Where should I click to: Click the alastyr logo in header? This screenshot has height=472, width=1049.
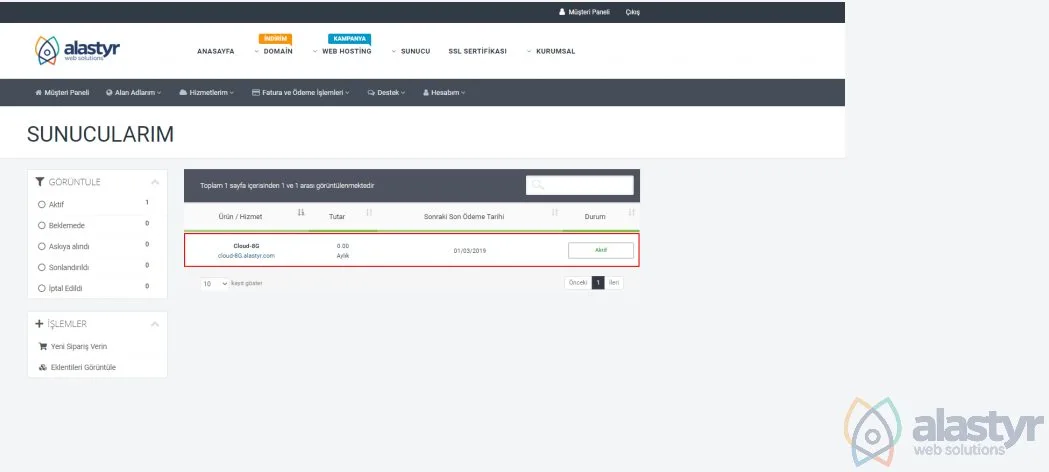coord(77,51)
